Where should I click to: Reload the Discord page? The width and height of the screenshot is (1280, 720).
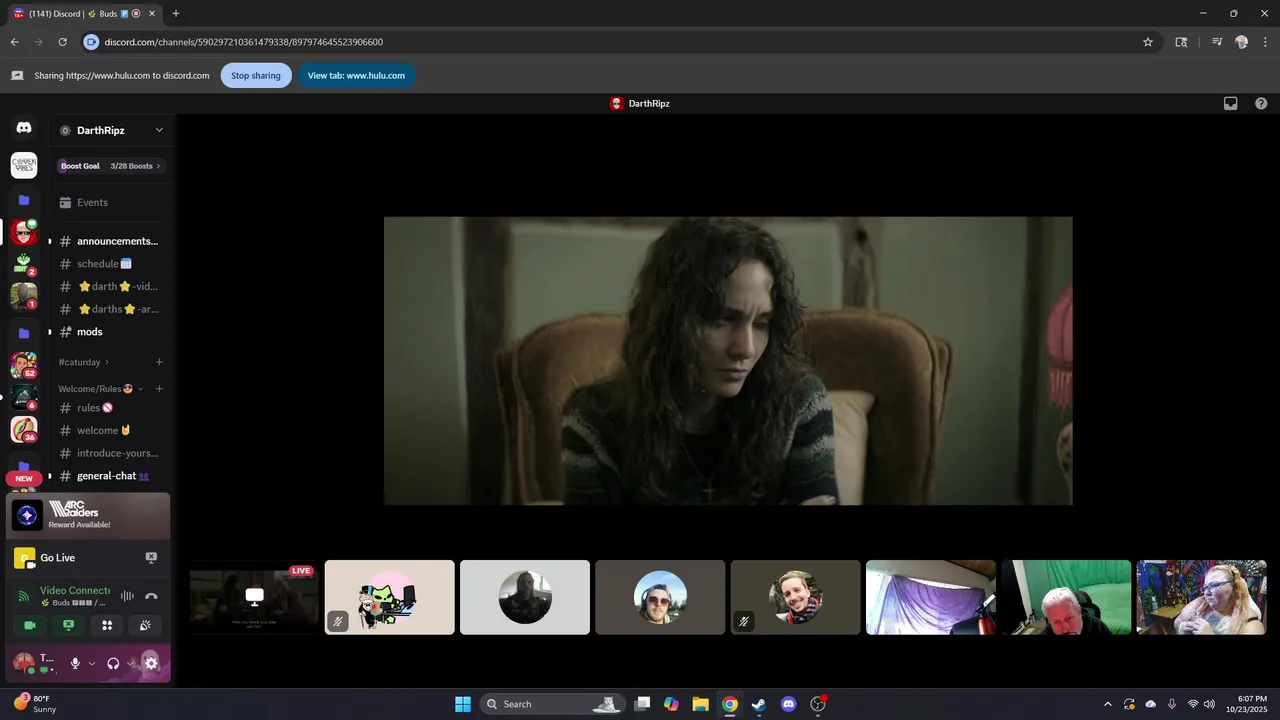tap(62, 42)
